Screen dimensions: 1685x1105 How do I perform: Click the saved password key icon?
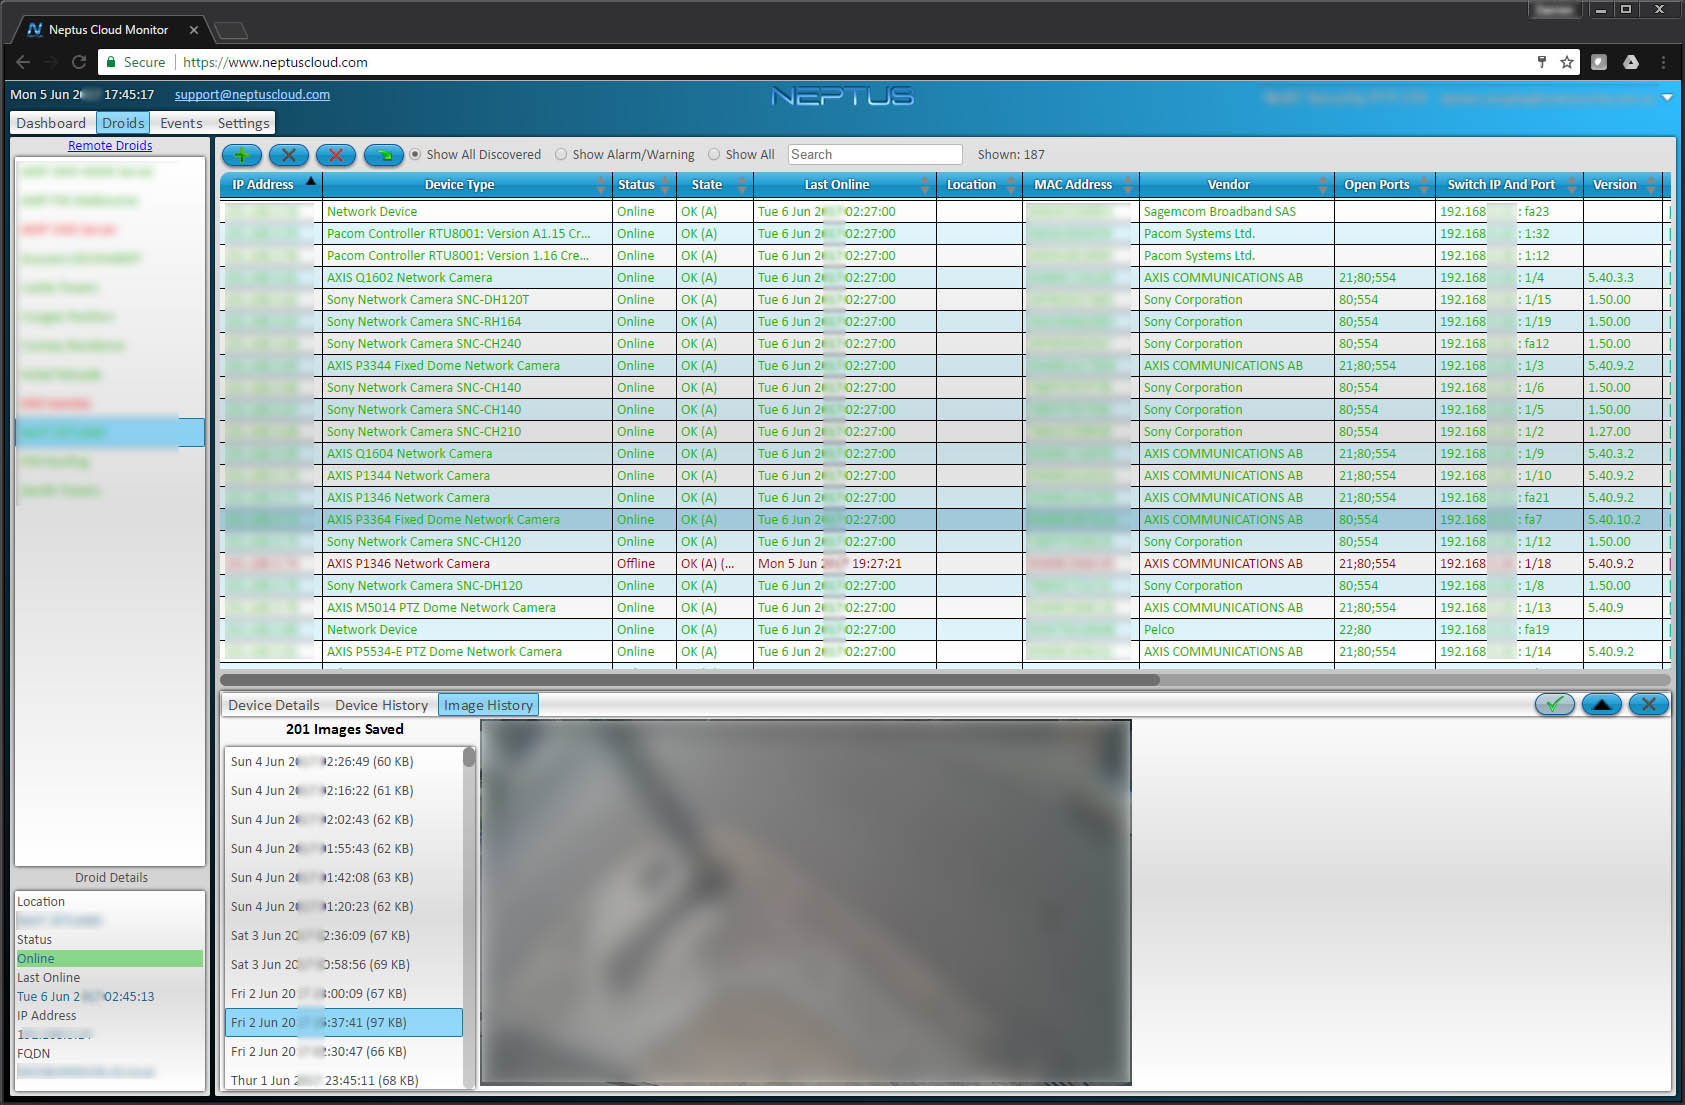click(x=1541, y=62)
